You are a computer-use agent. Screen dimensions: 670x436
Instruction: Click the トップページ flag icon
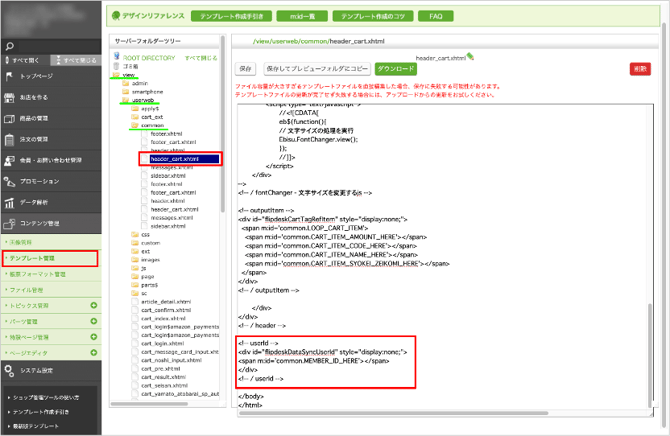coord(10,76)
